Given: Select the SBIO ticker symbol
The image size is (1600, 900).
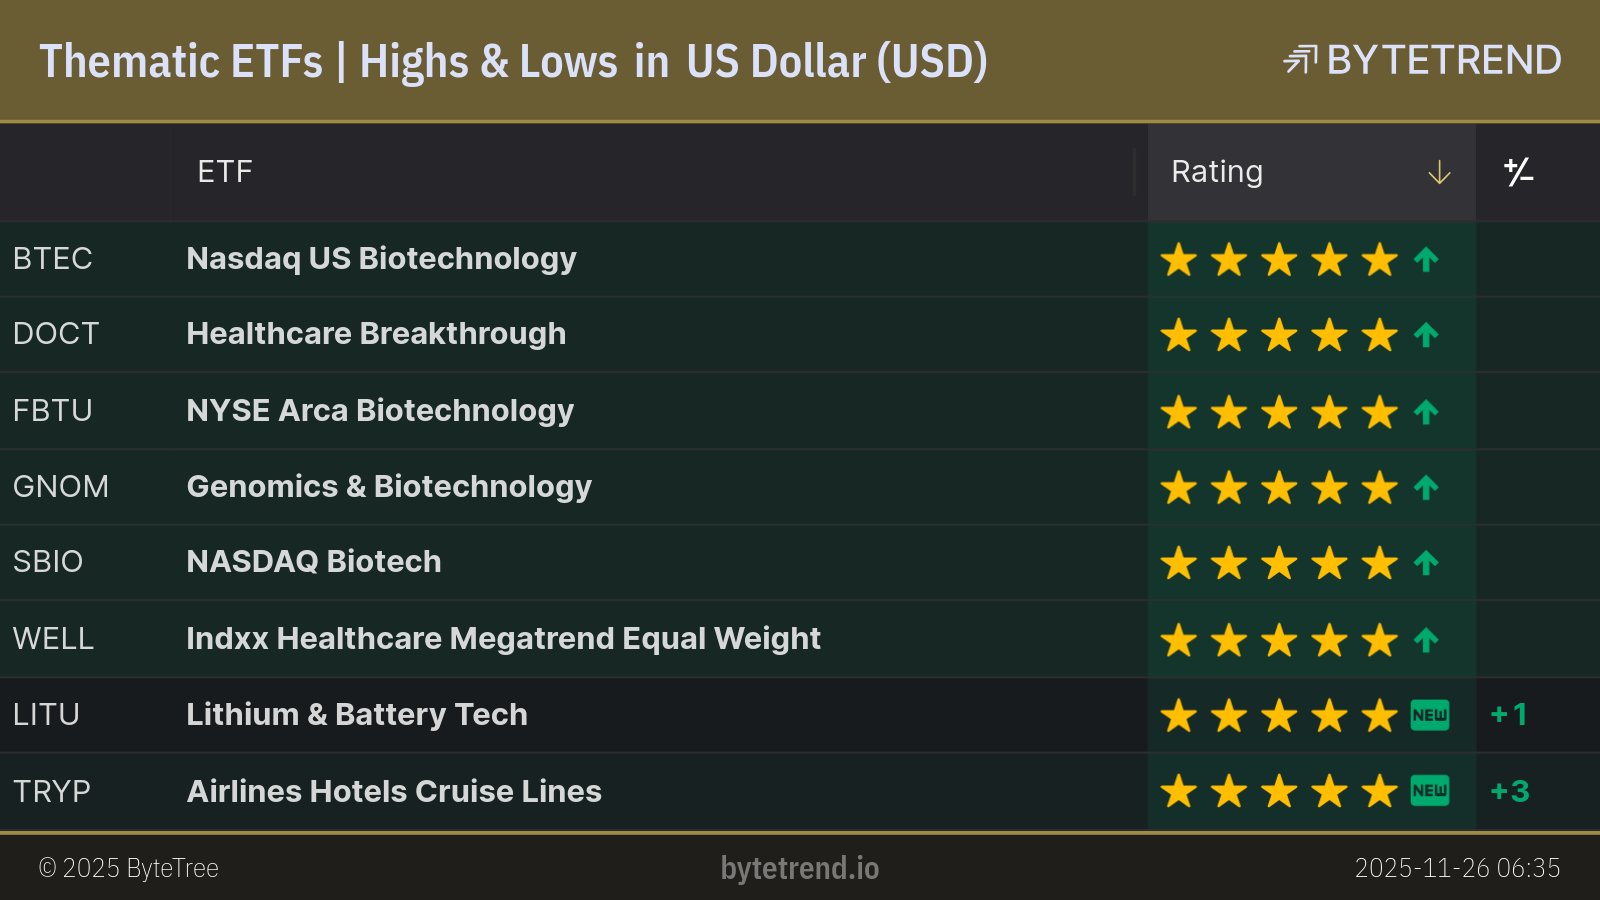Looking at the screenshot, I should [48, 562].
